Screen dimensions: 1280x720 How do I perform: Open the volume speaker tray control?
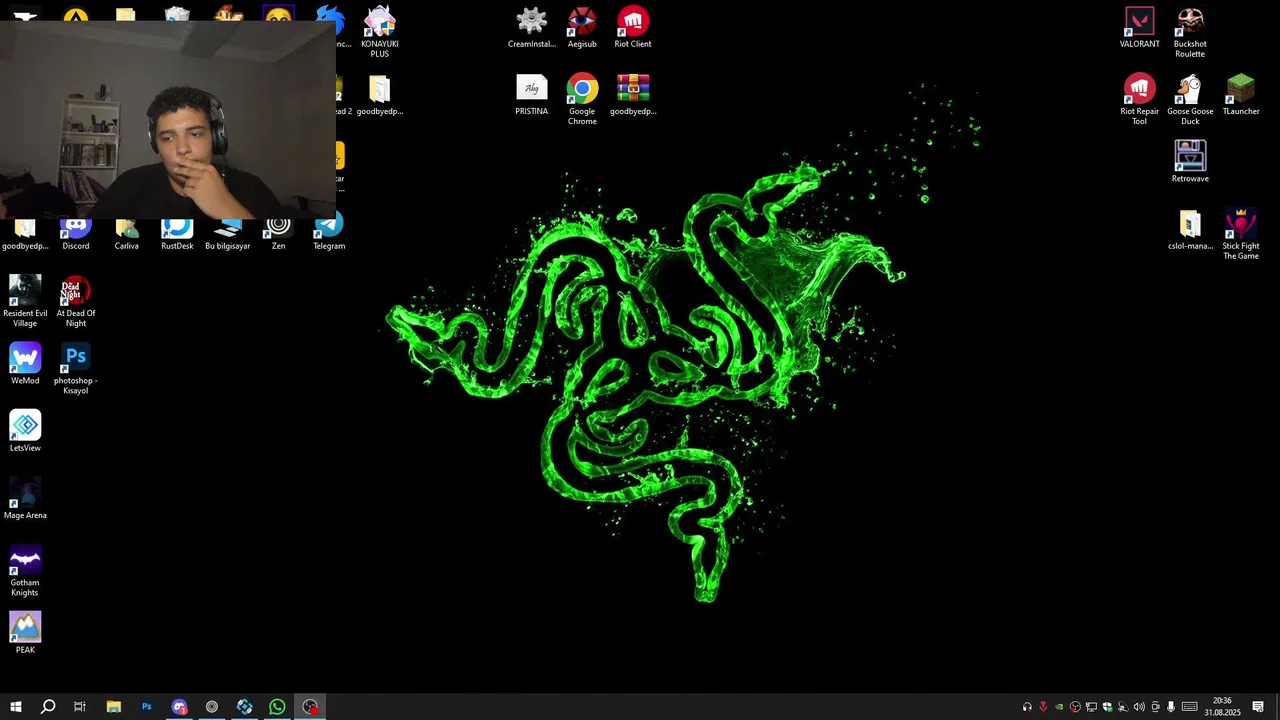pyautogui.click(x=1139, y=707)
